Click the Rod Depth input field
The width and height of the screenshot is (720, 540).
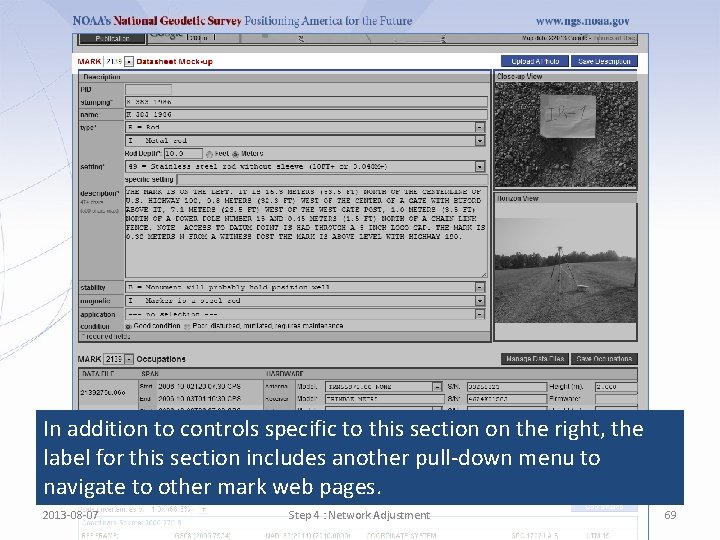coord(183,153)
